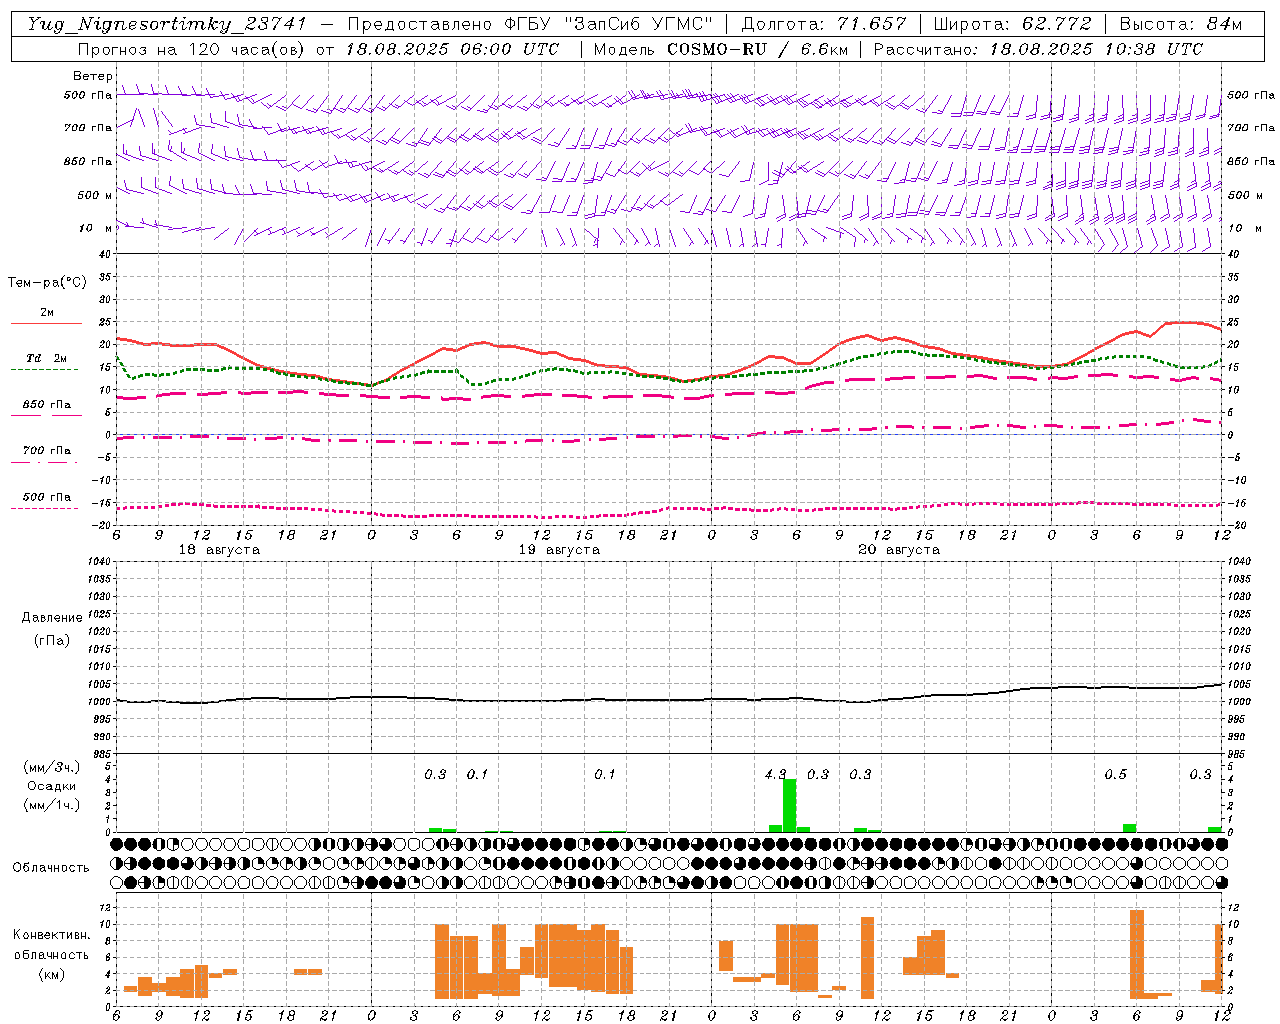This screenshot has height=1024, width=1280.
Task: Click the Ветер panel label
Action: (x=93, y=76)
